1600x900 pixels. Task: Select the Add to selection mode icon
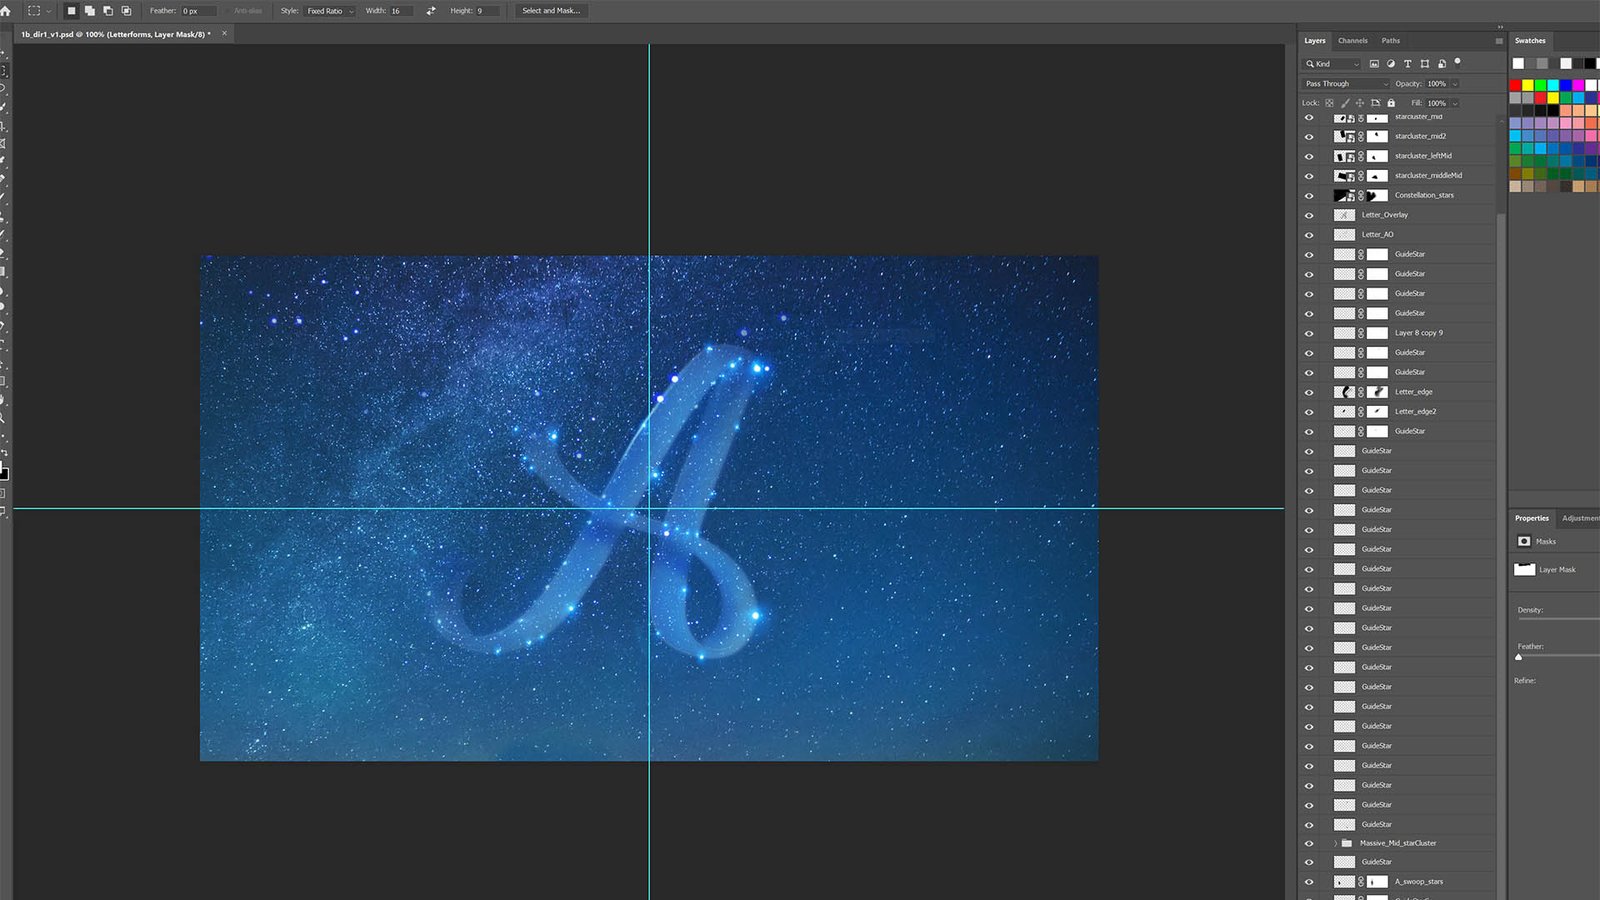[x=89, y=11]
